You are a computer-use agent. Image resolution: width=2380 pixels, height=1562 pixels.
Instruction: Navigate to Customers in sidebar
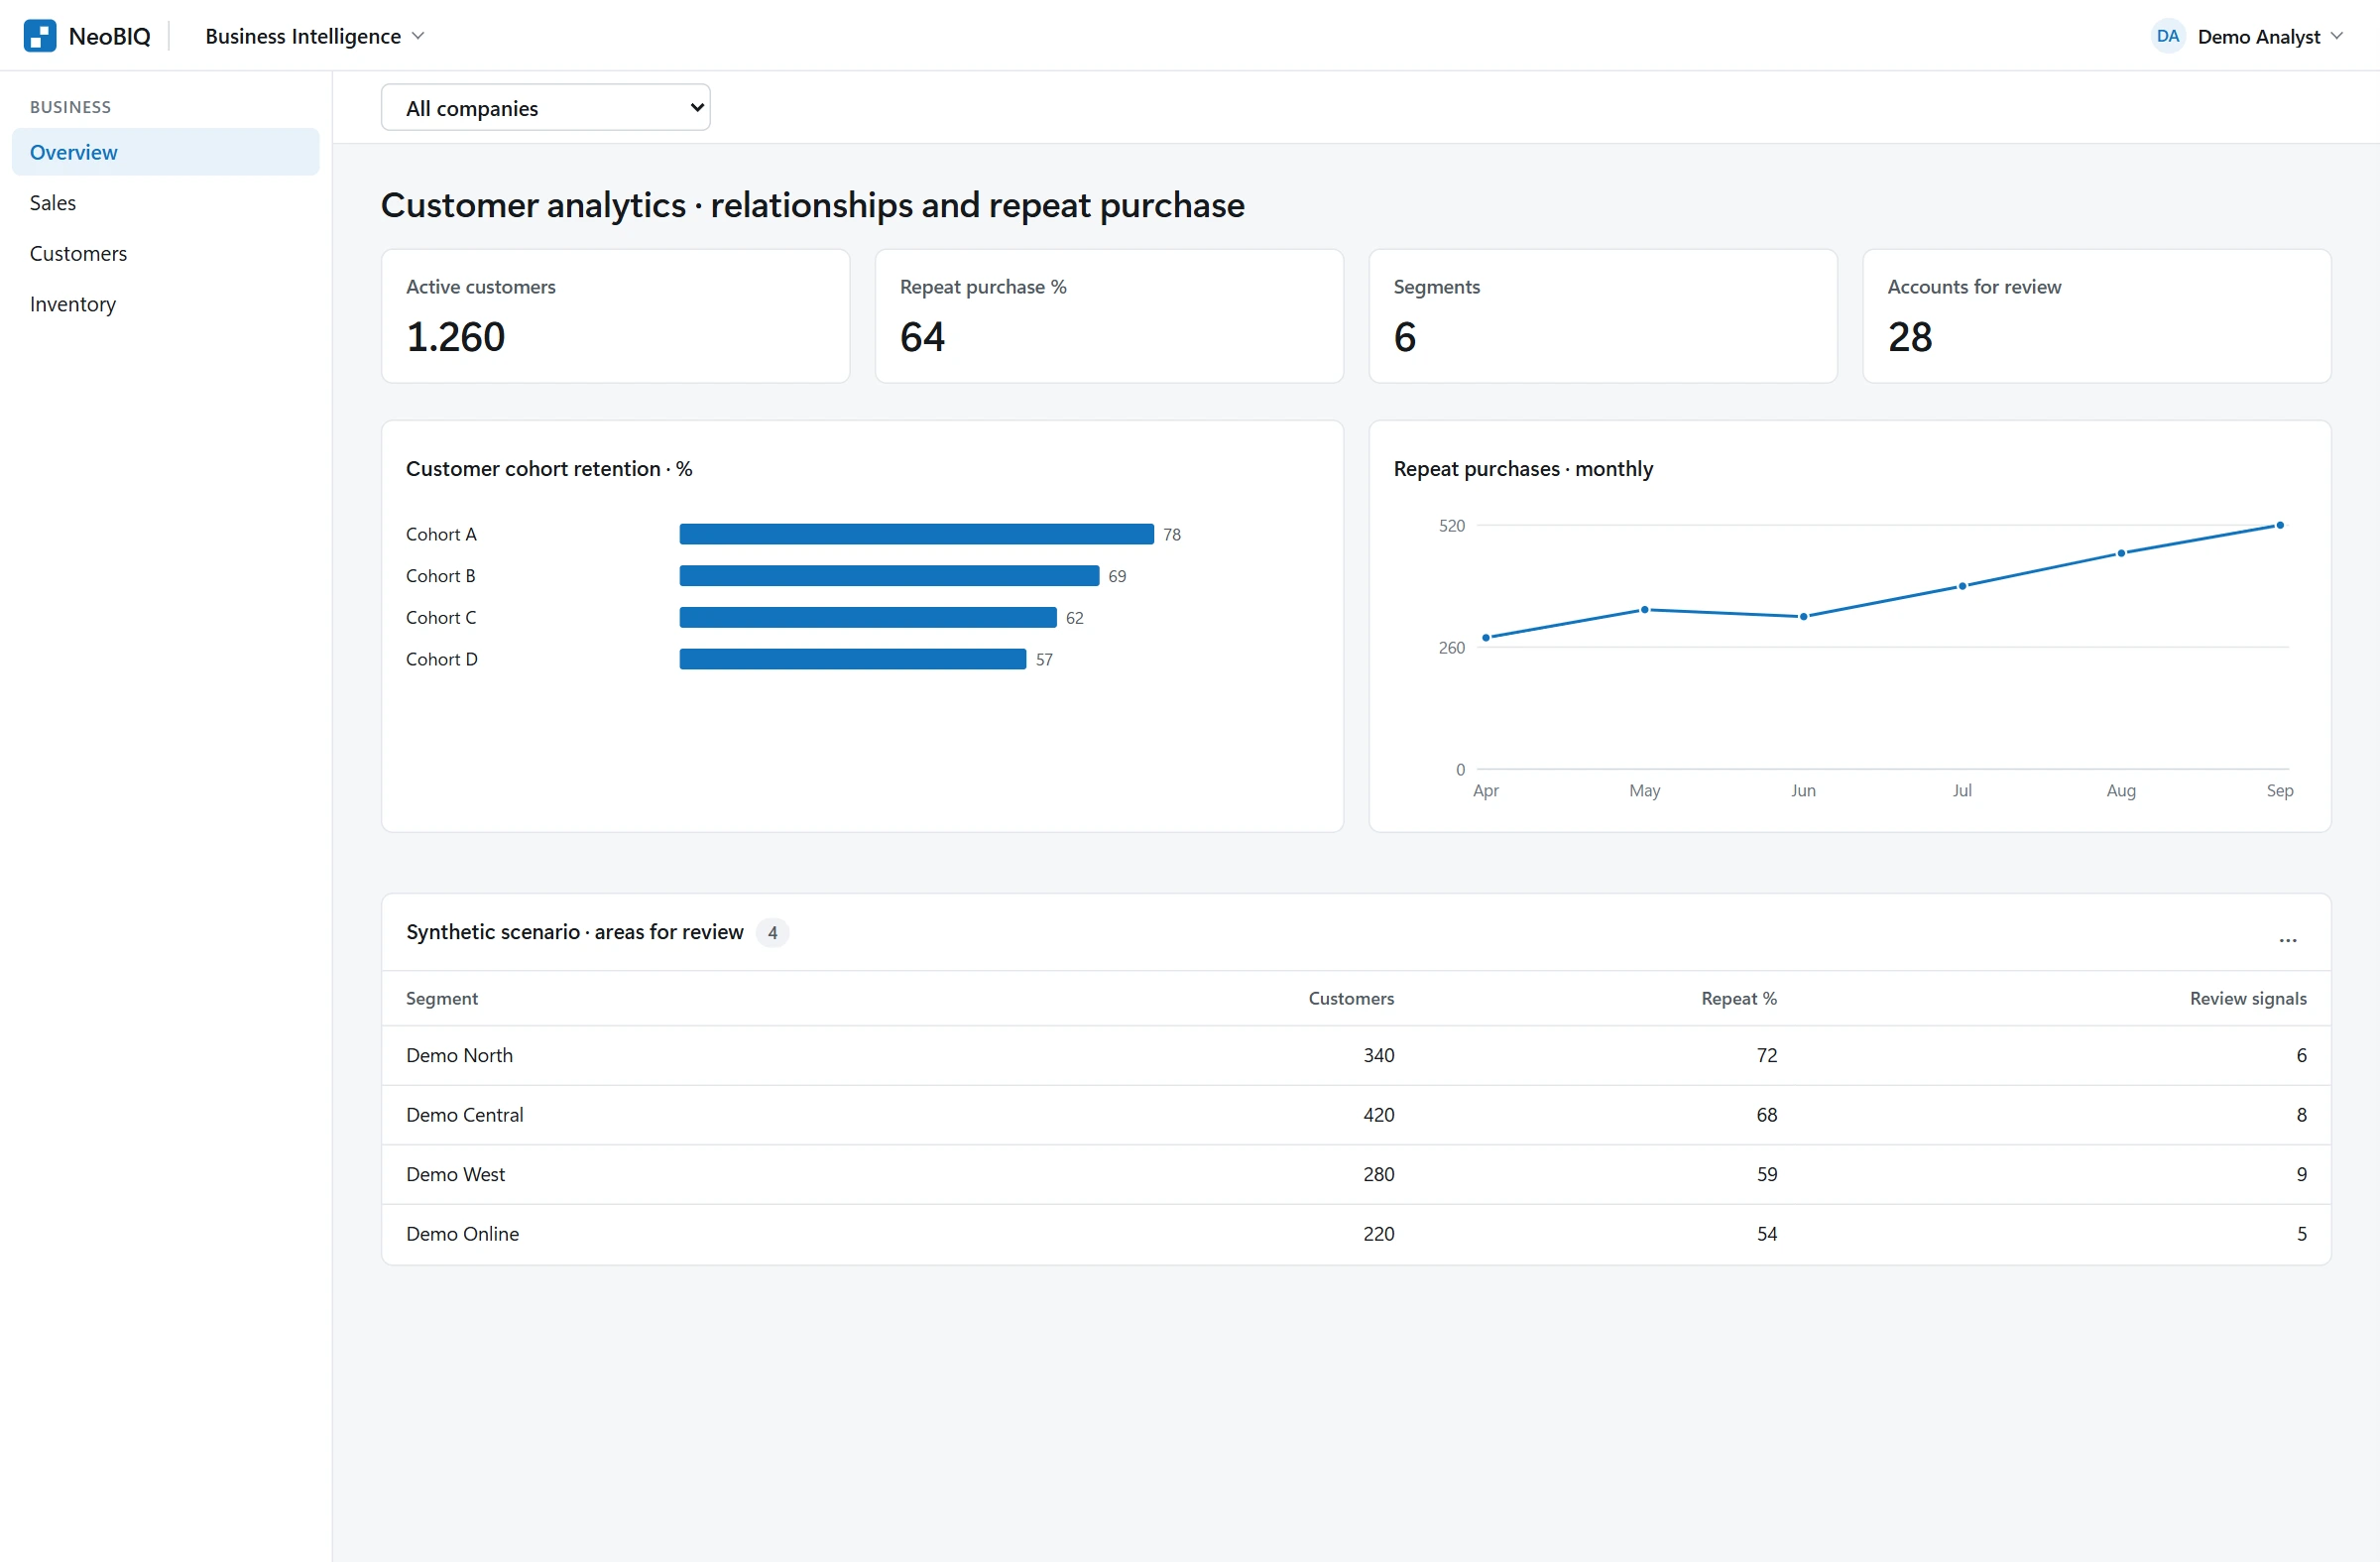pyautogui.click(x=166, y=254)
